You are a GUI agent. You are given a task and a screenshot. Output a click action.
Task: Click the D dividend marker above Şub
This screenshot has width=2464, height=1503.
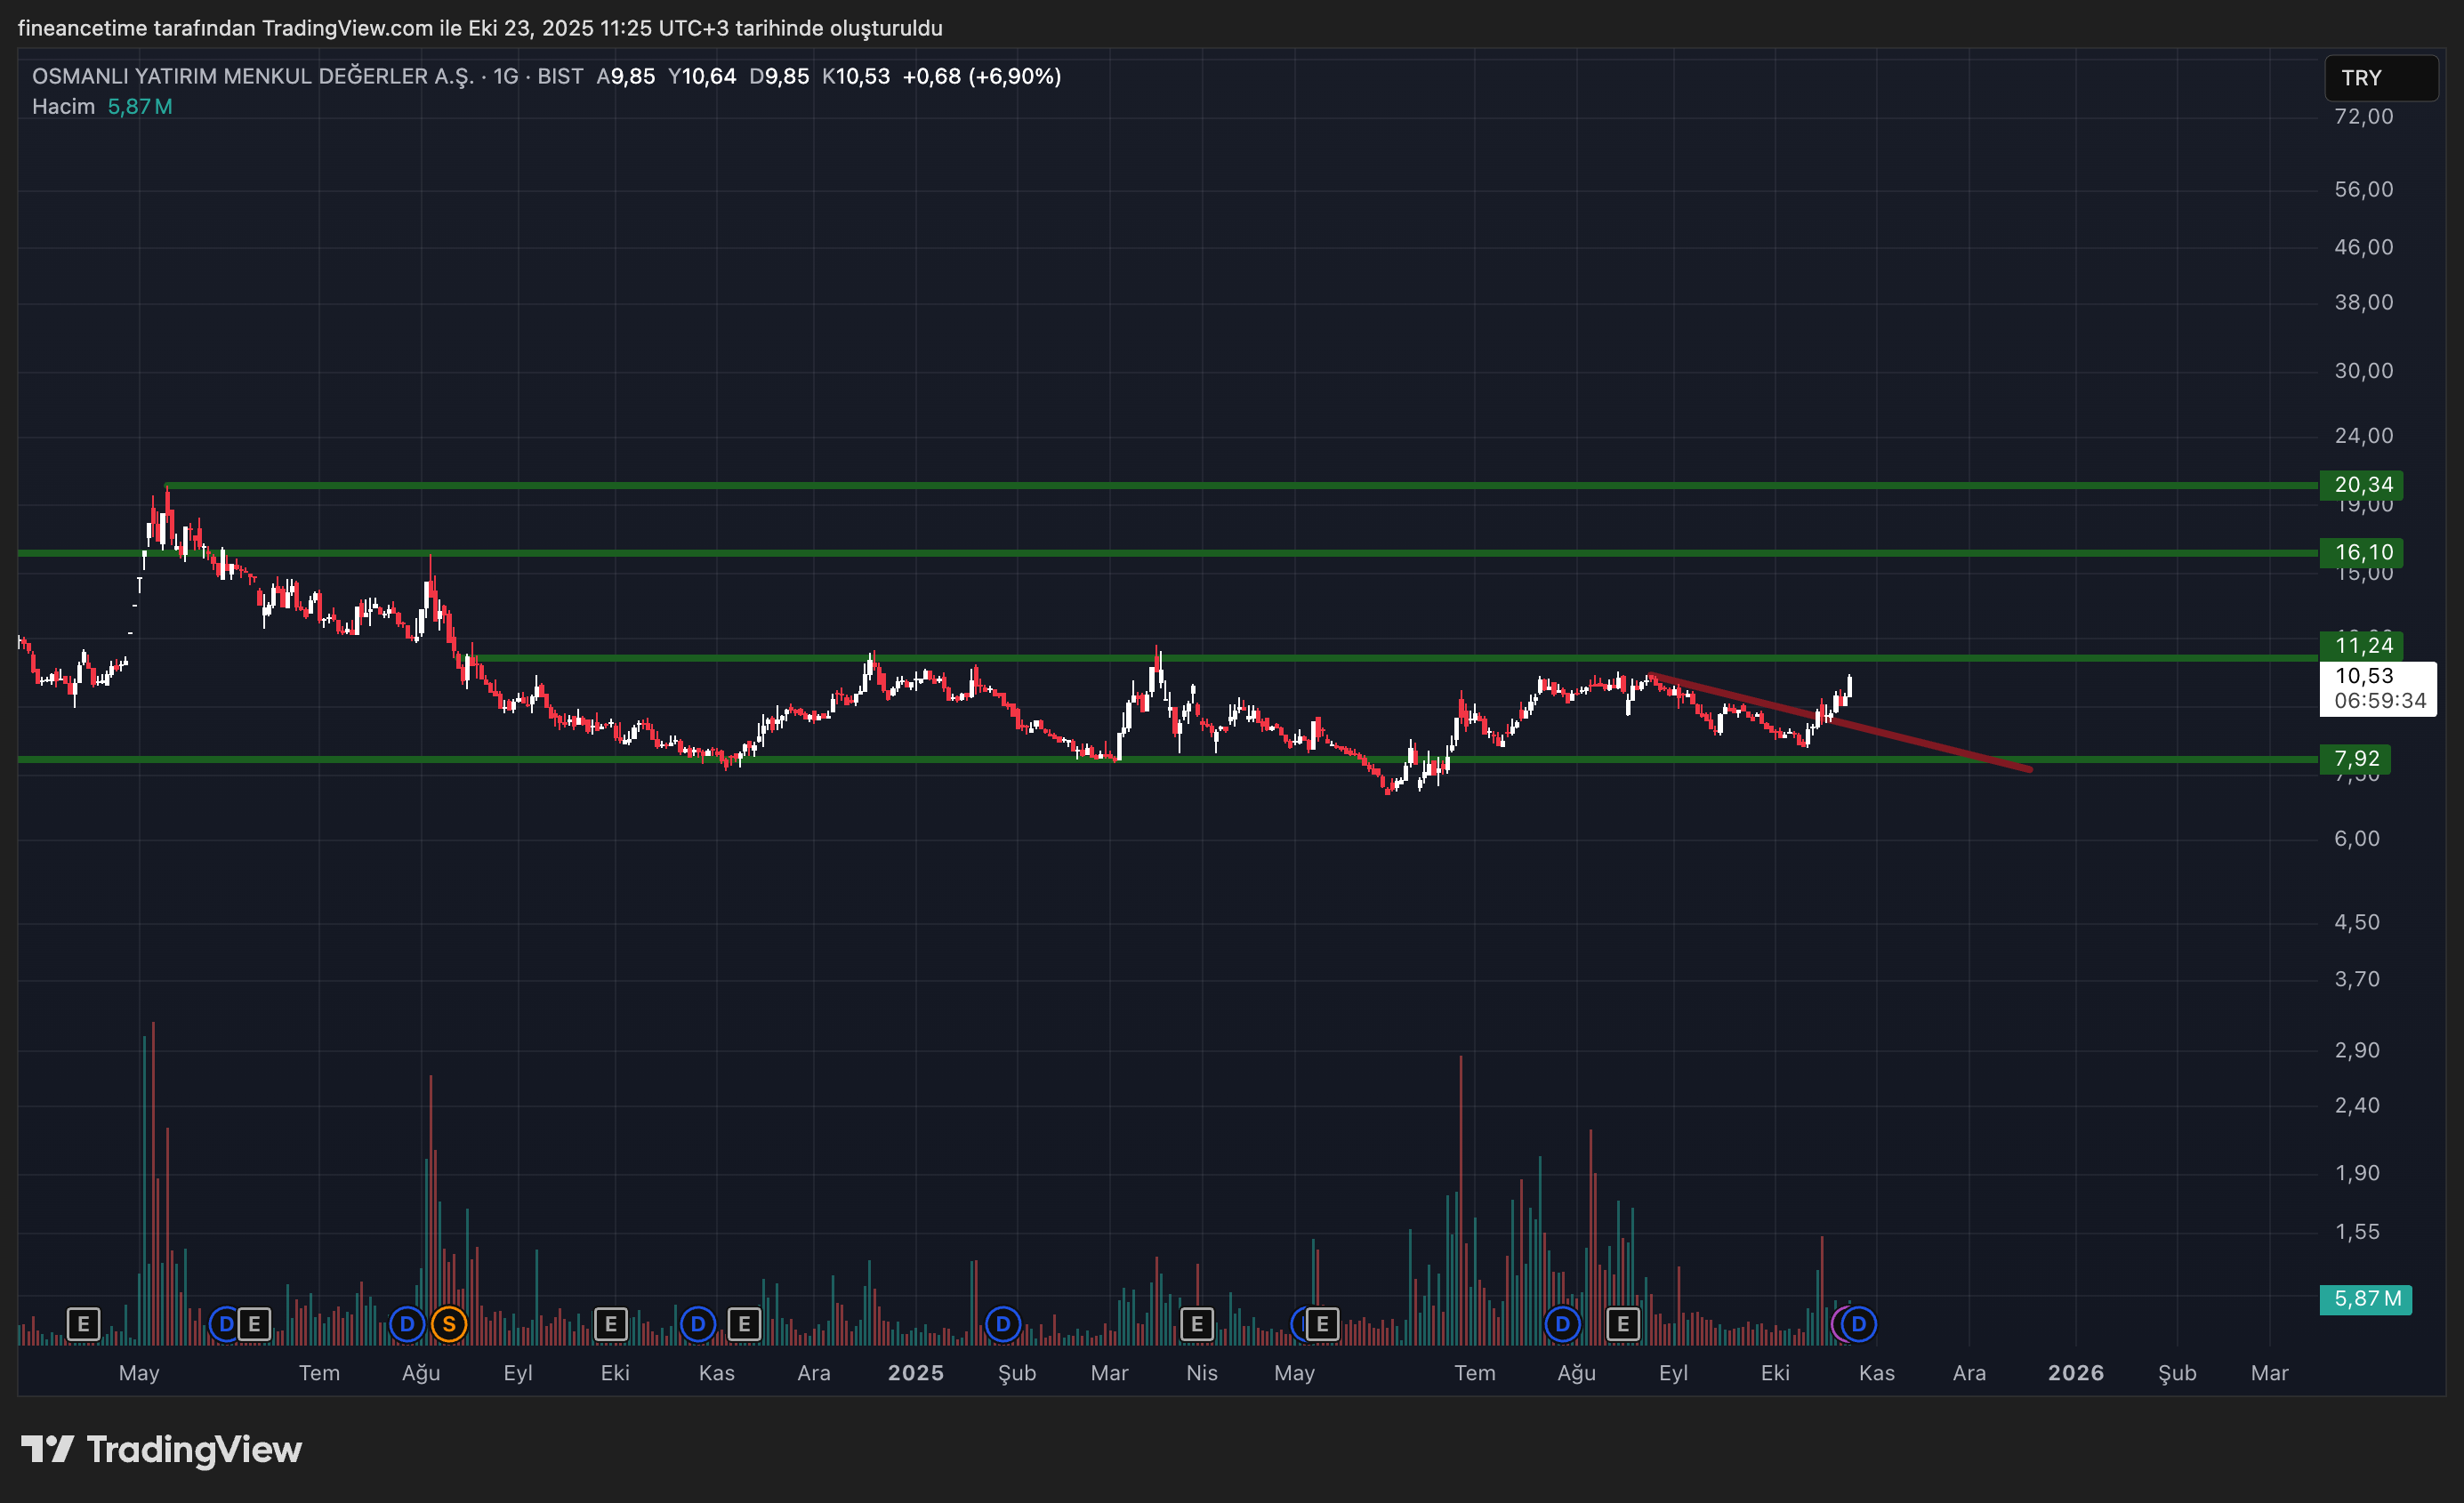pos(1002,1325)
